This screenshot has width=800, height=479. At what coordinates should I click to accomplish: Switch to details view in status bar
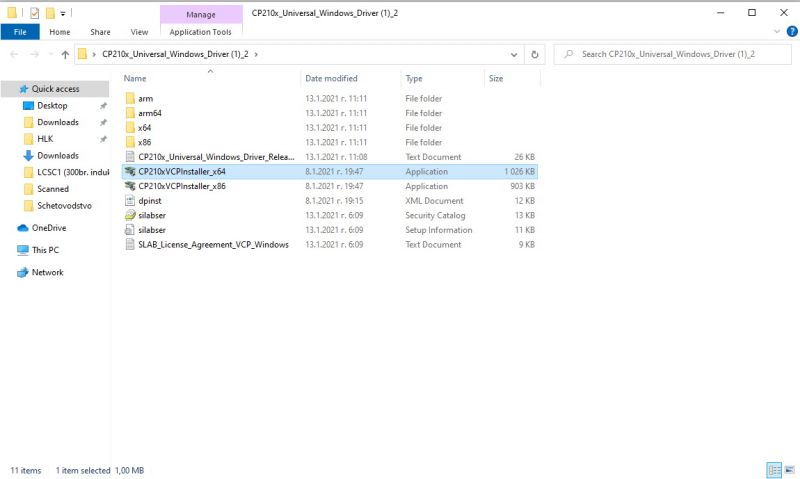click(773, 470)
